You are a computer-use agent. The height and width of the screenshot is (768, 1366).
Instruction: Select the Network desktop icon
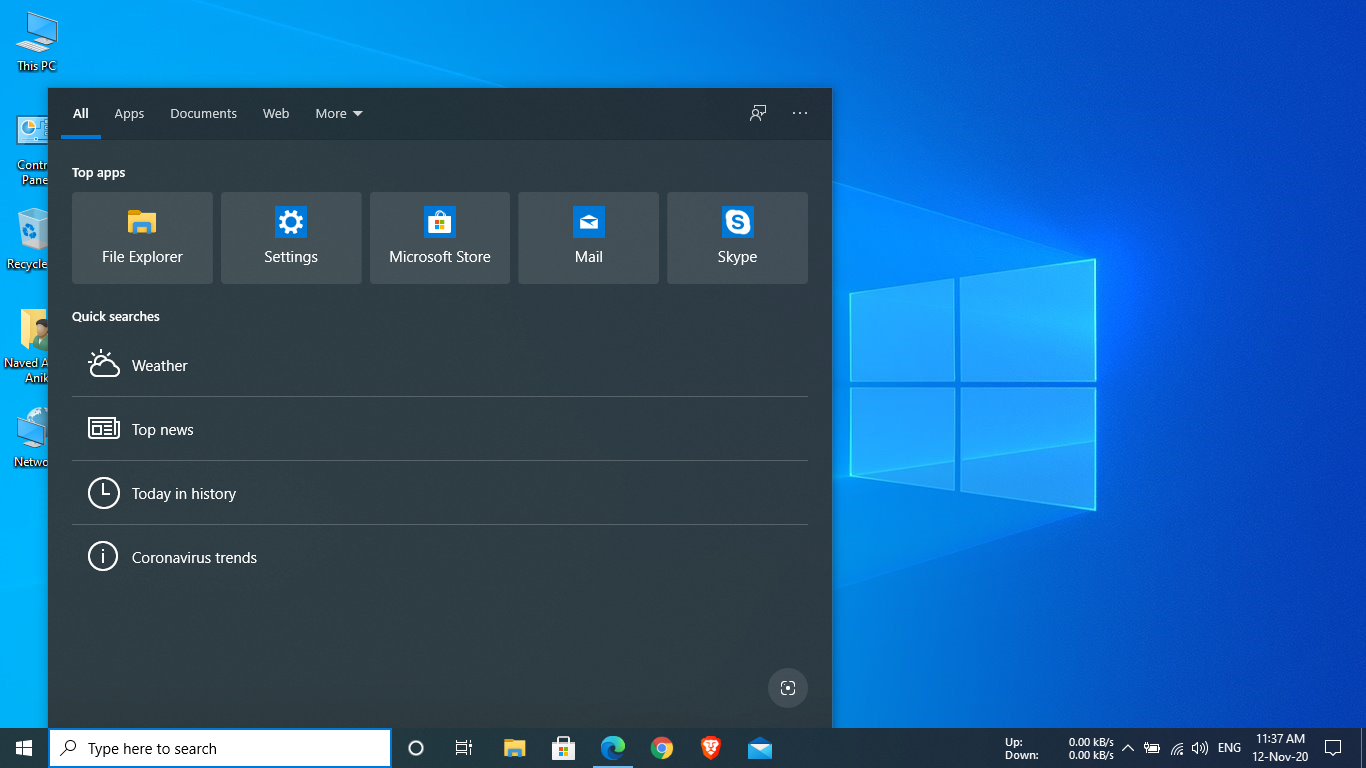33,437
